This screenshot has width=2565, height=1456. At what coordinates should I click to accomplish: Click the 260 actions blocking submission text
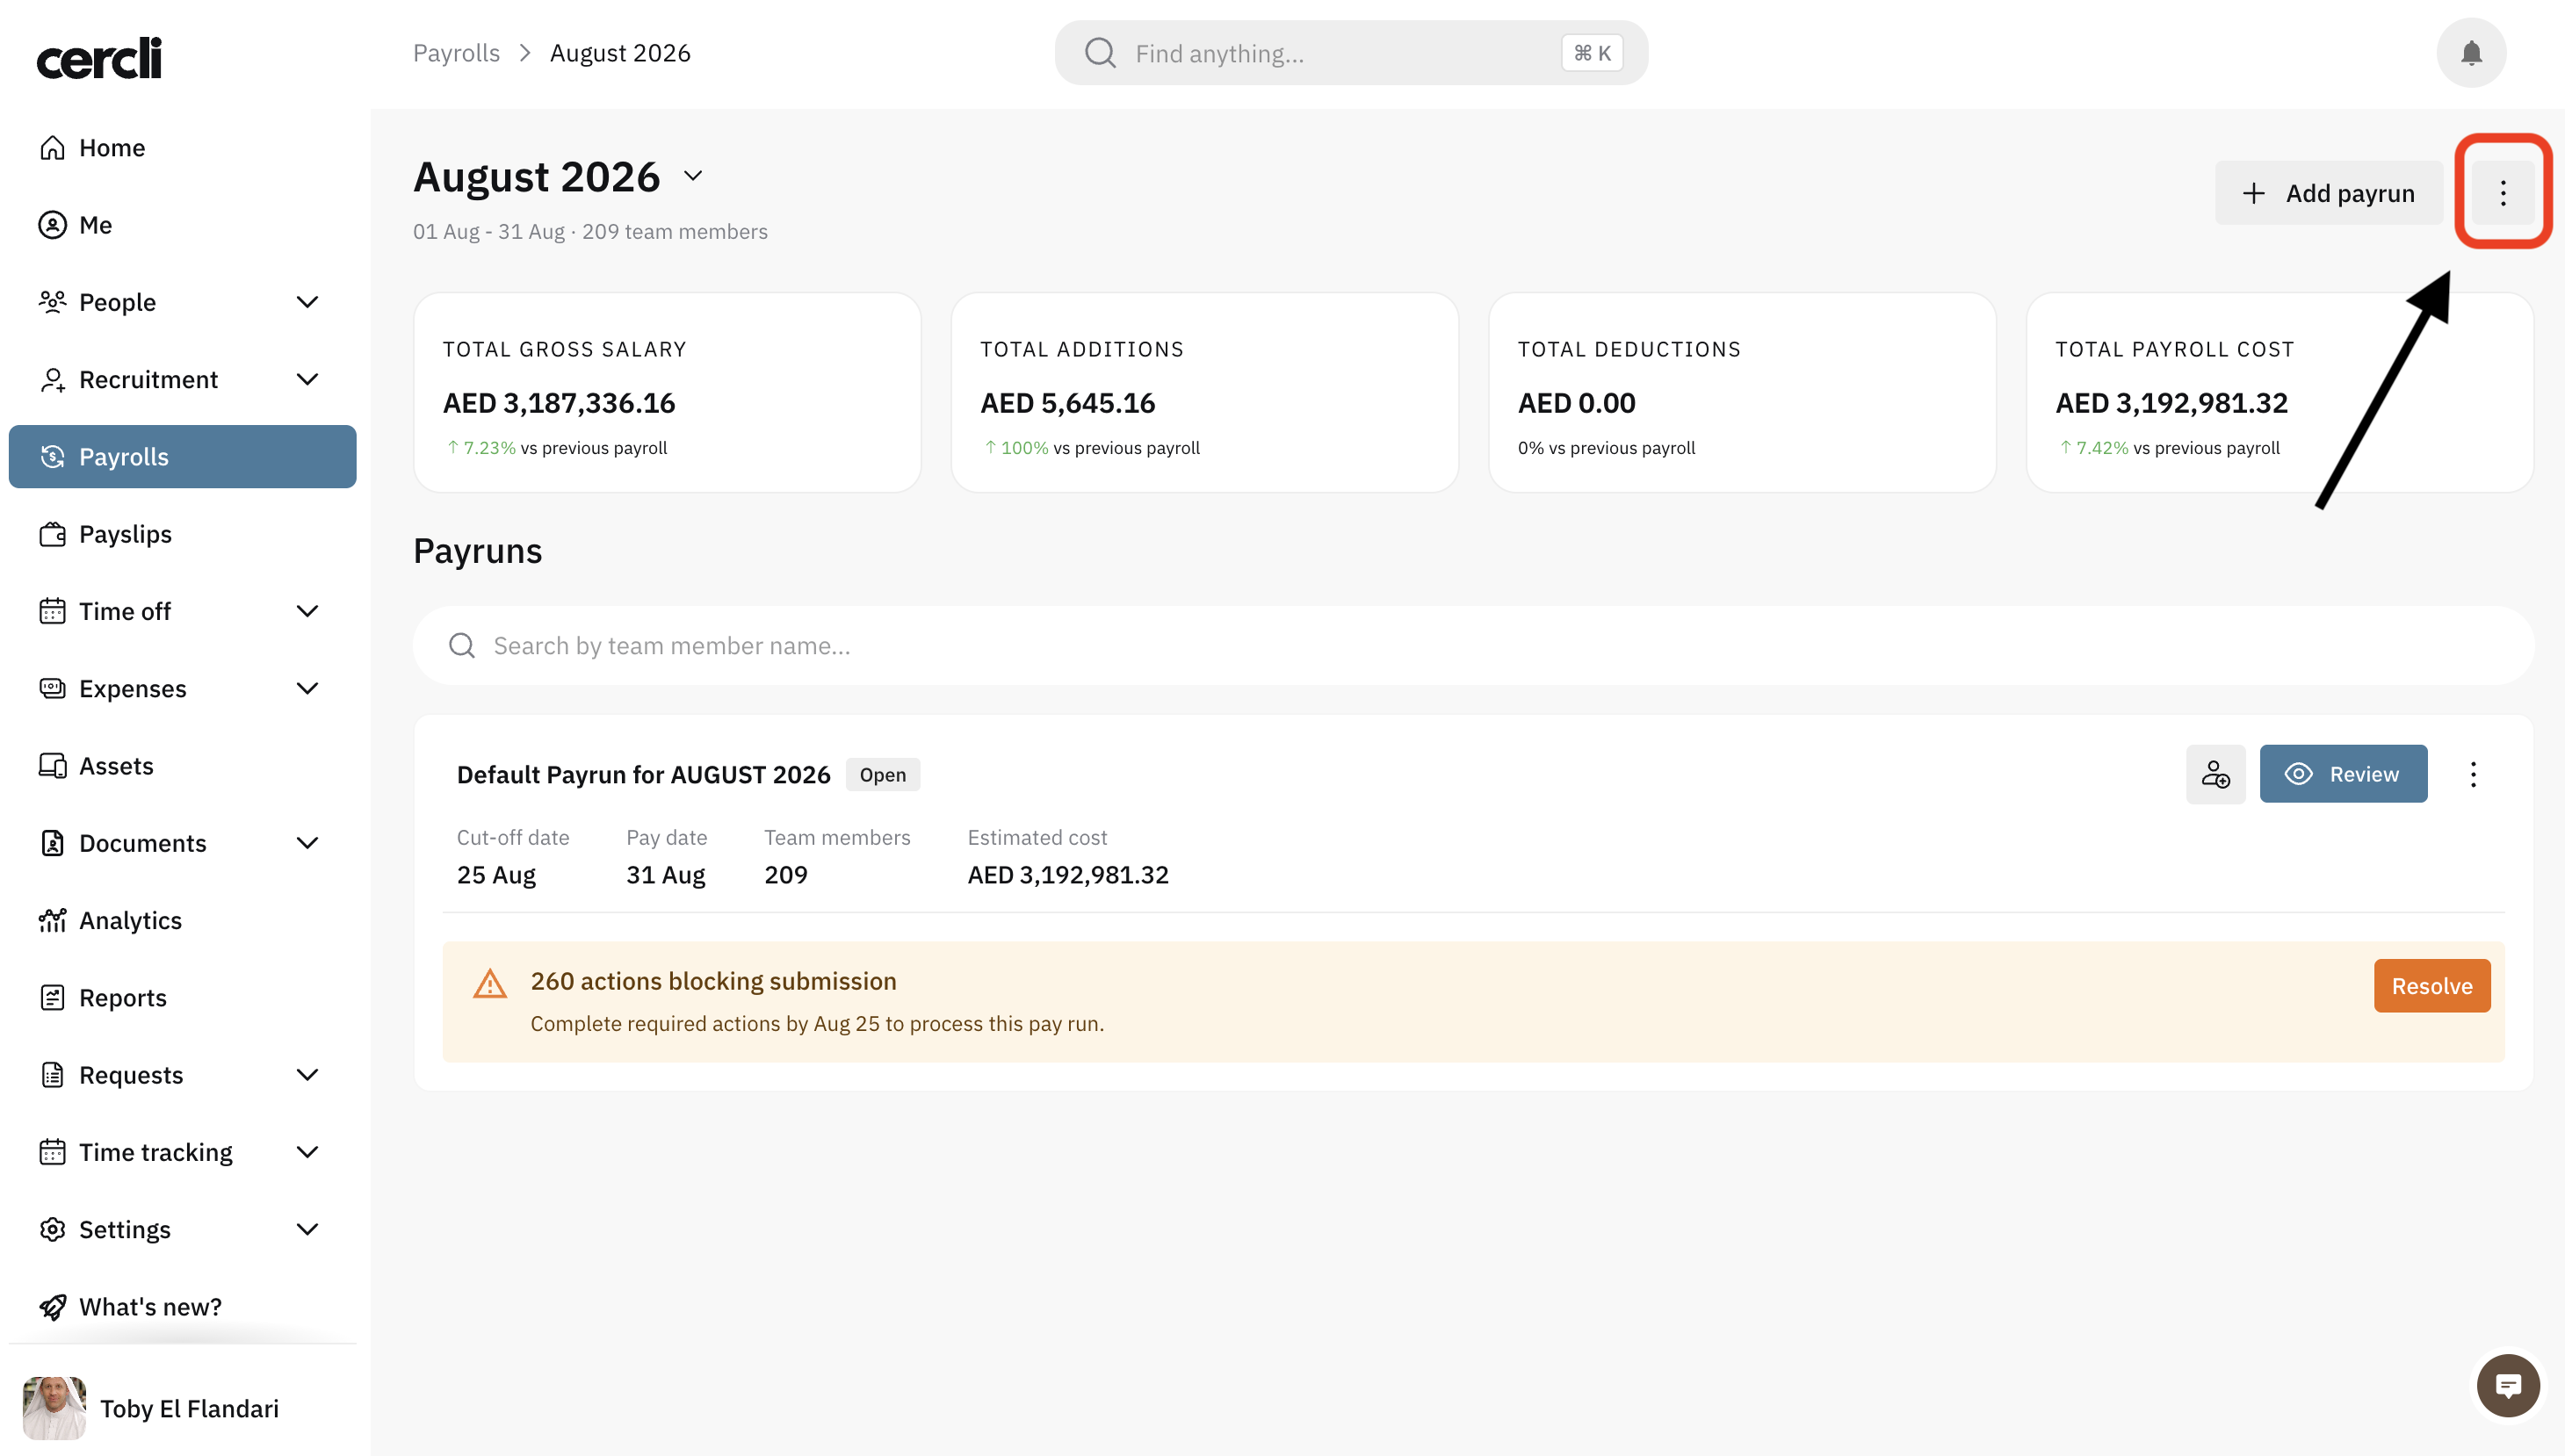[x=713, y=981]
